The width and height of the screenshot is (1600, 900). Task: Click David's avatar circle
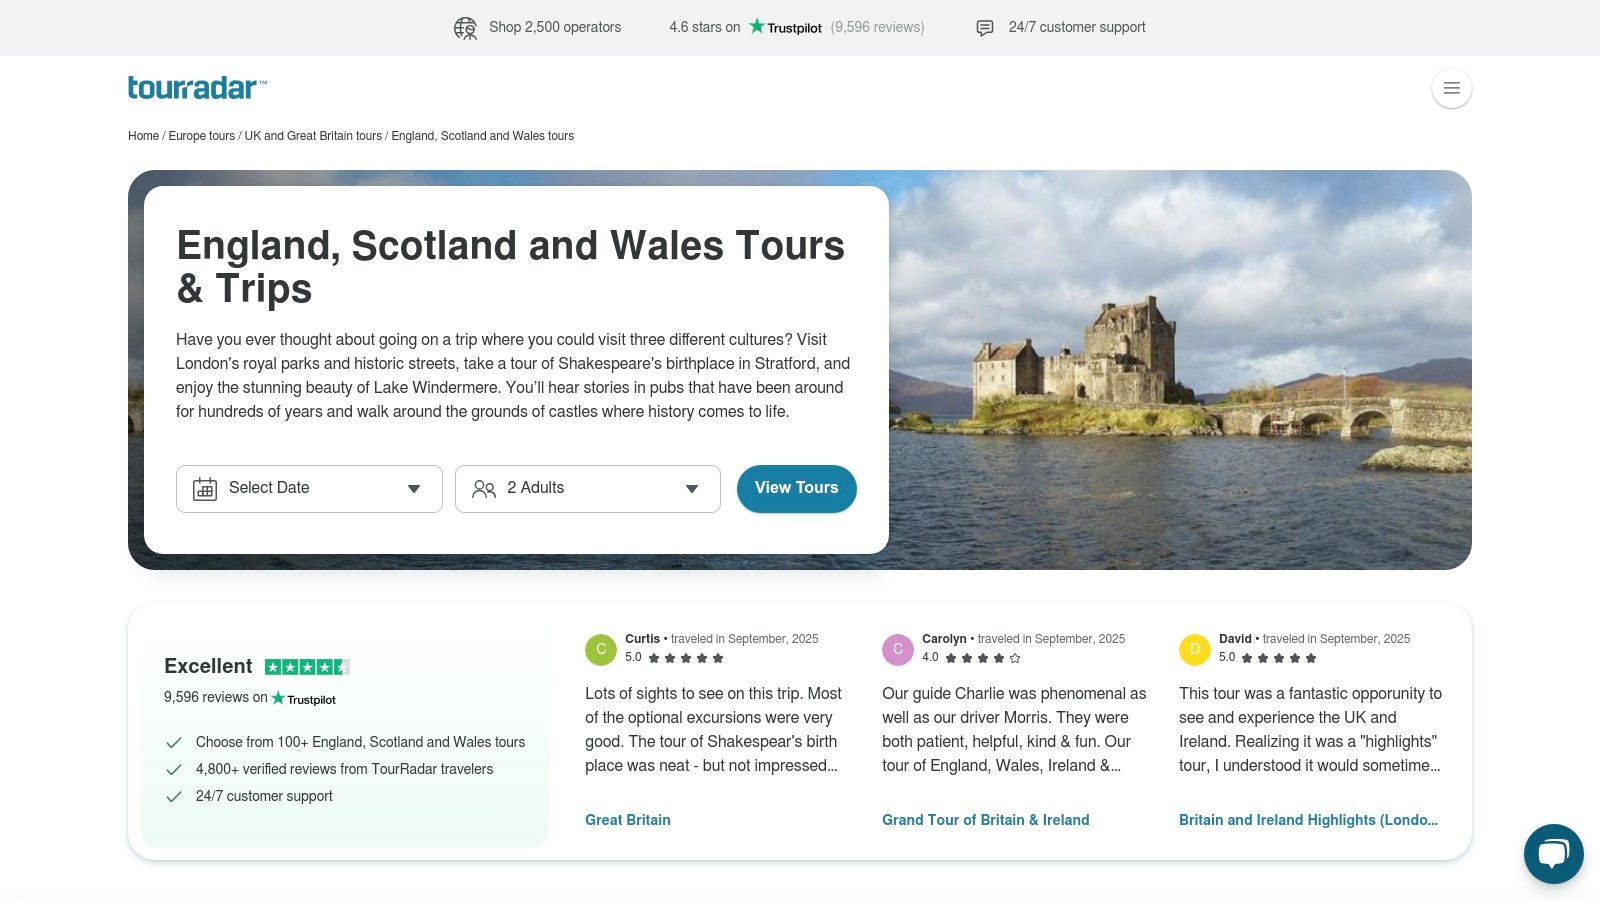tap(1195, 649)
